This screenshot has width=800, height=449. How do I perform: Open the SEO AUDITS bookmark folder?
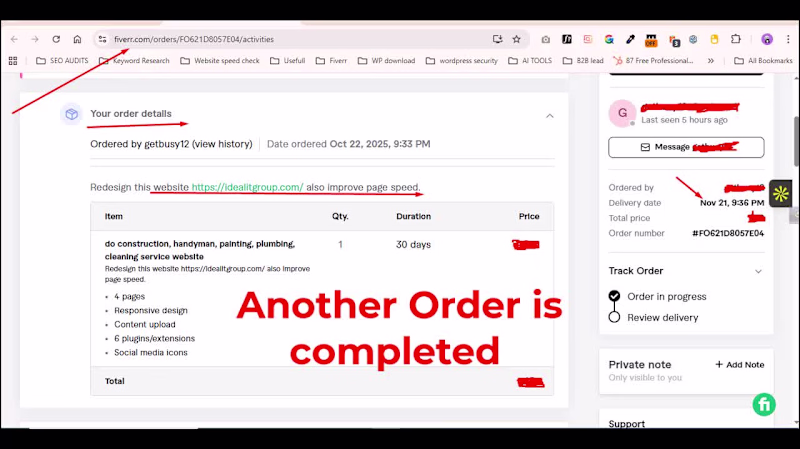[x=62, y=61]
